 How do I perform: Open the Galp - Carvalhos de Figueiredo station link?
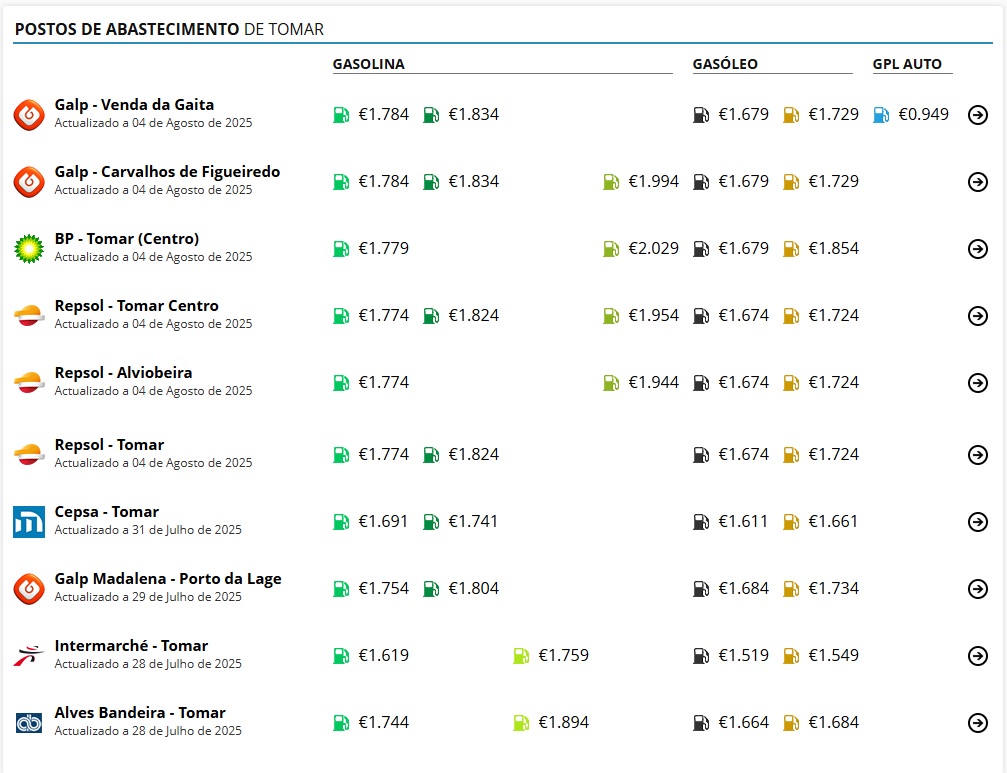coord(167,171)
